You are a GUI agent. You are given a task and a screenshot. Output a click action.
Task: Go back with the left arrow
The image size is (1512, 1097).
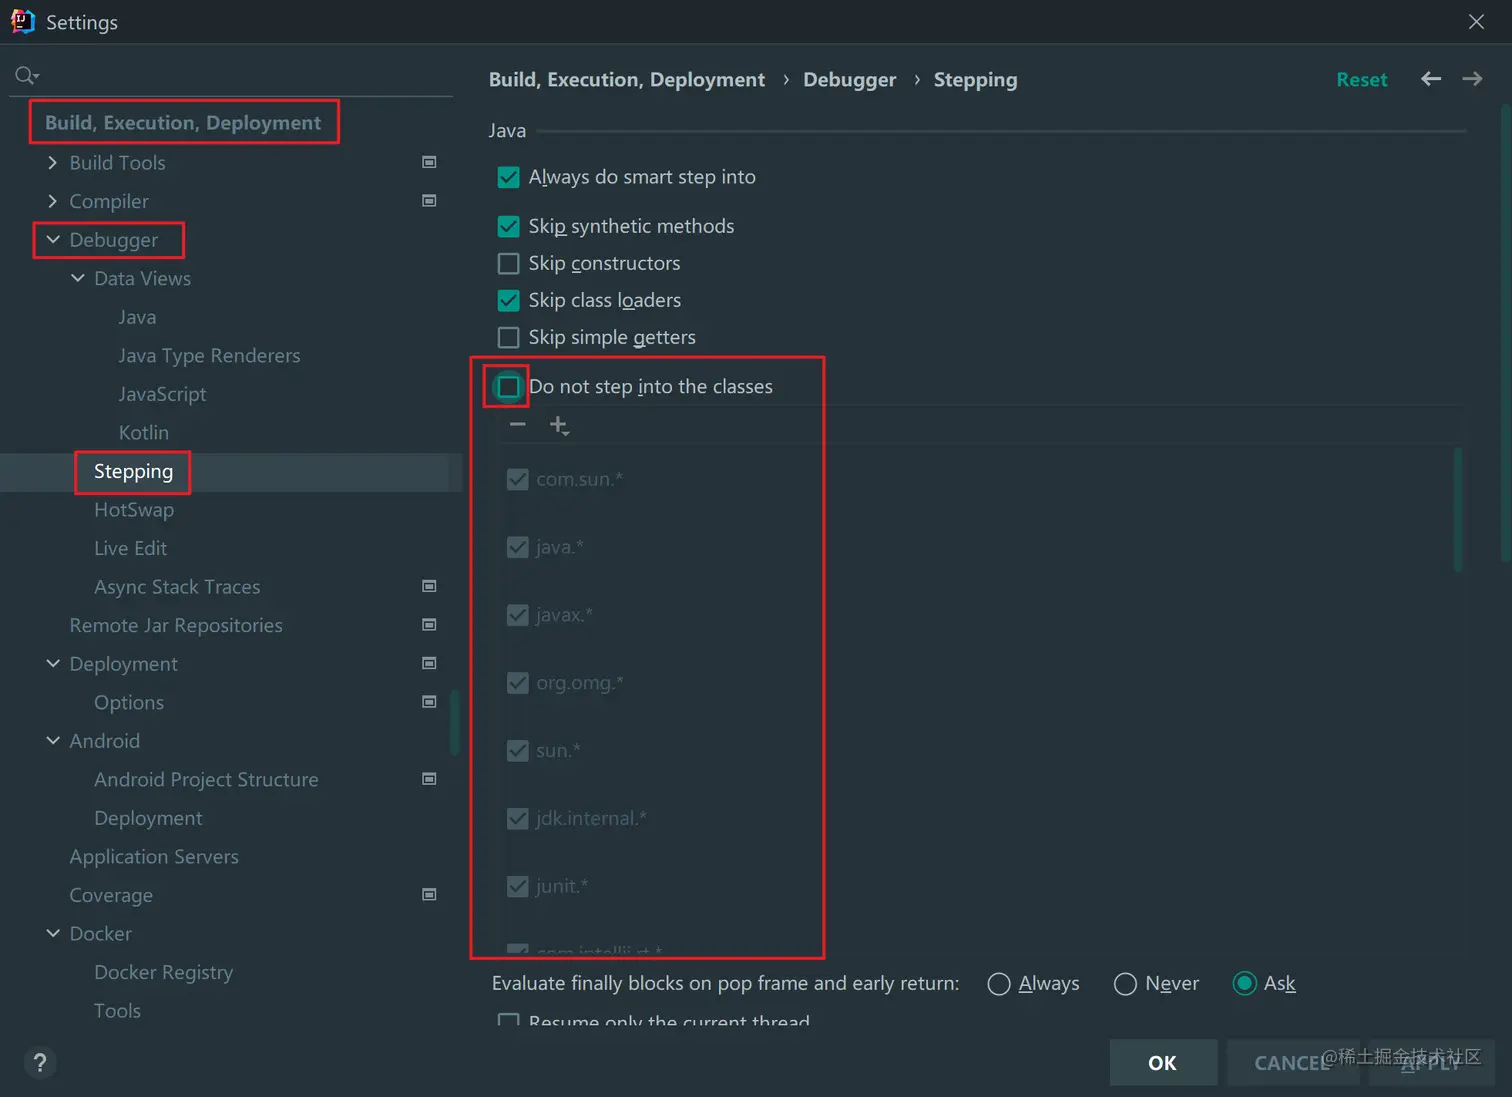[x=1431, y=79]
